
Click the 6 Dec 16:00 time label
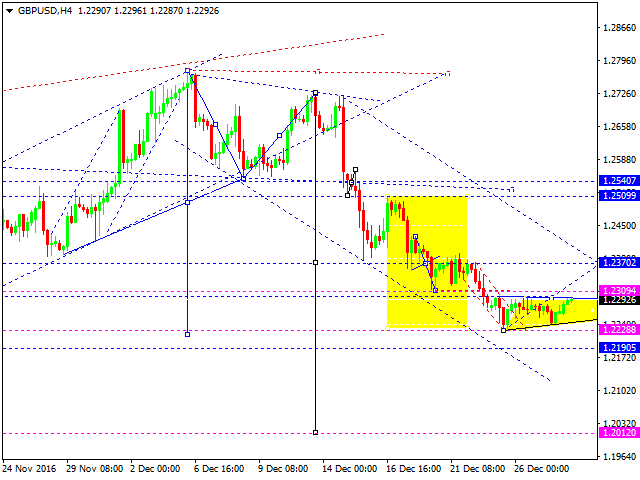(219, 469)
